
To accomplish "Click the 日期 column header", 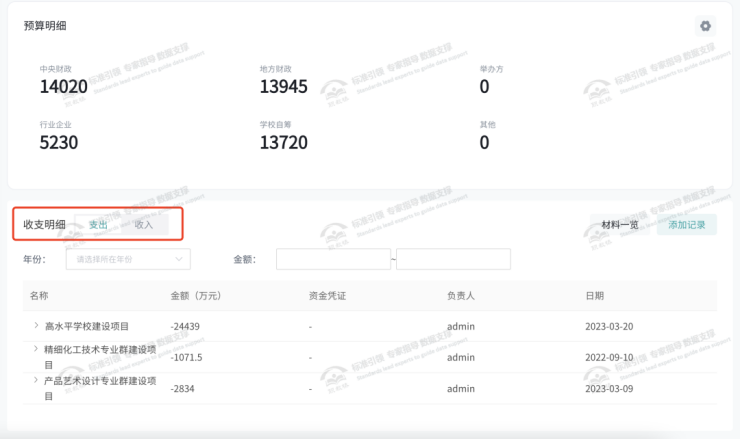I will (594, 296).
